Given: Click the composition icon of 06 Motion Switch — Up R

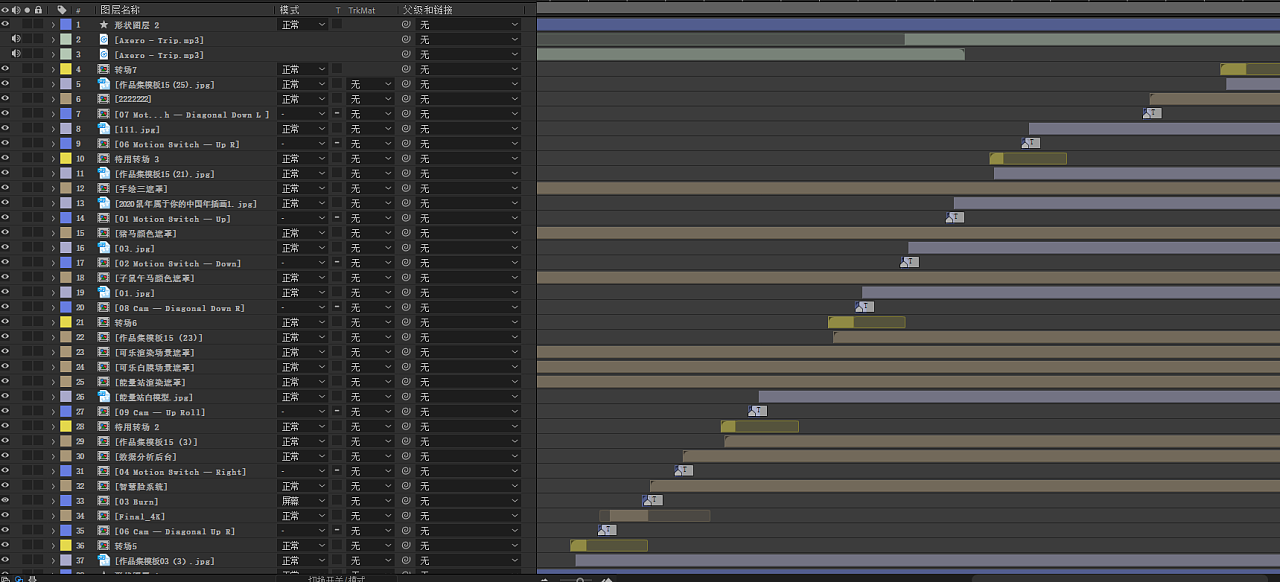Looking at the screenshot, I should point(104,144).
